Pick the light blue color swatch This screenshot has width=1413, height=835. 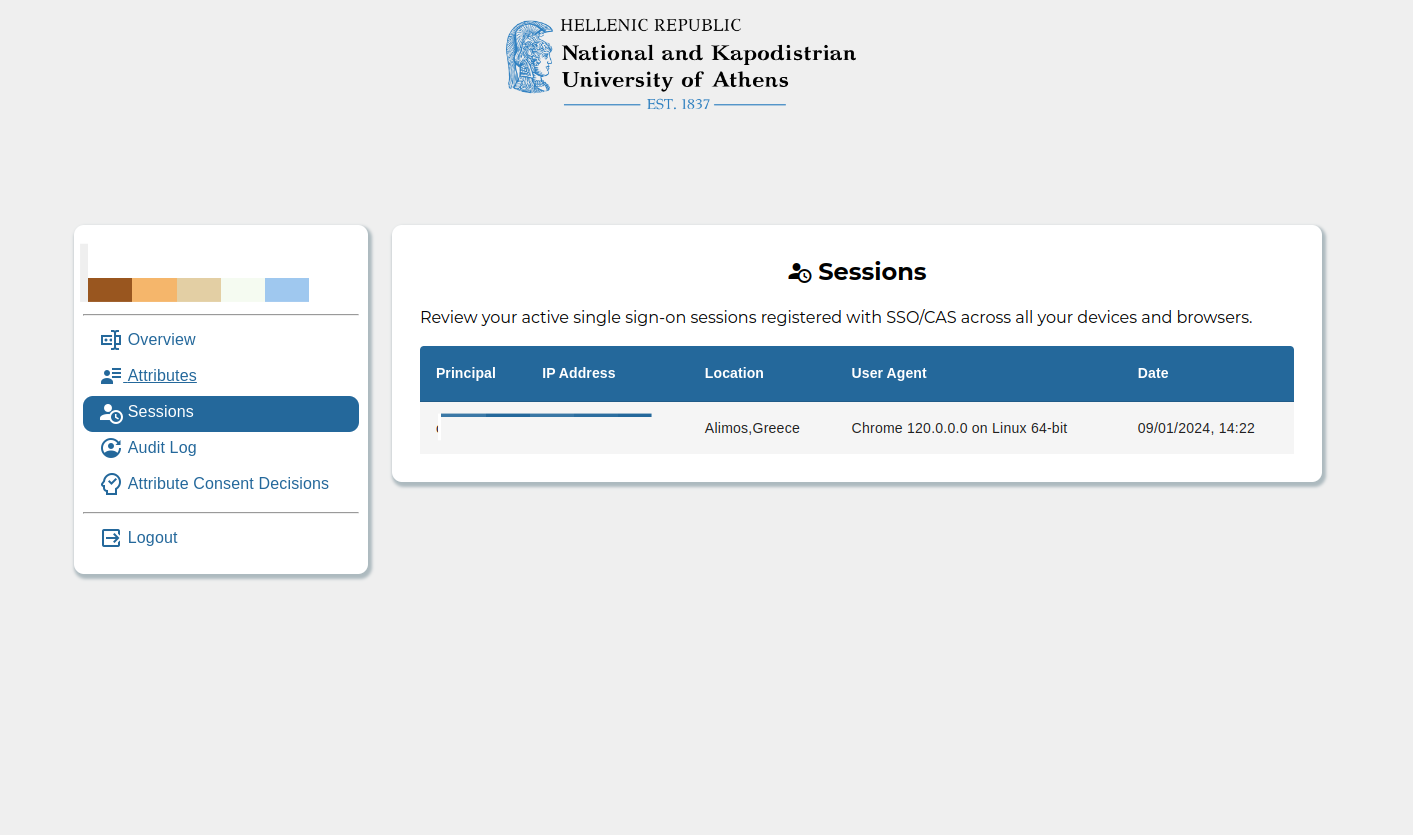point(287,290)
